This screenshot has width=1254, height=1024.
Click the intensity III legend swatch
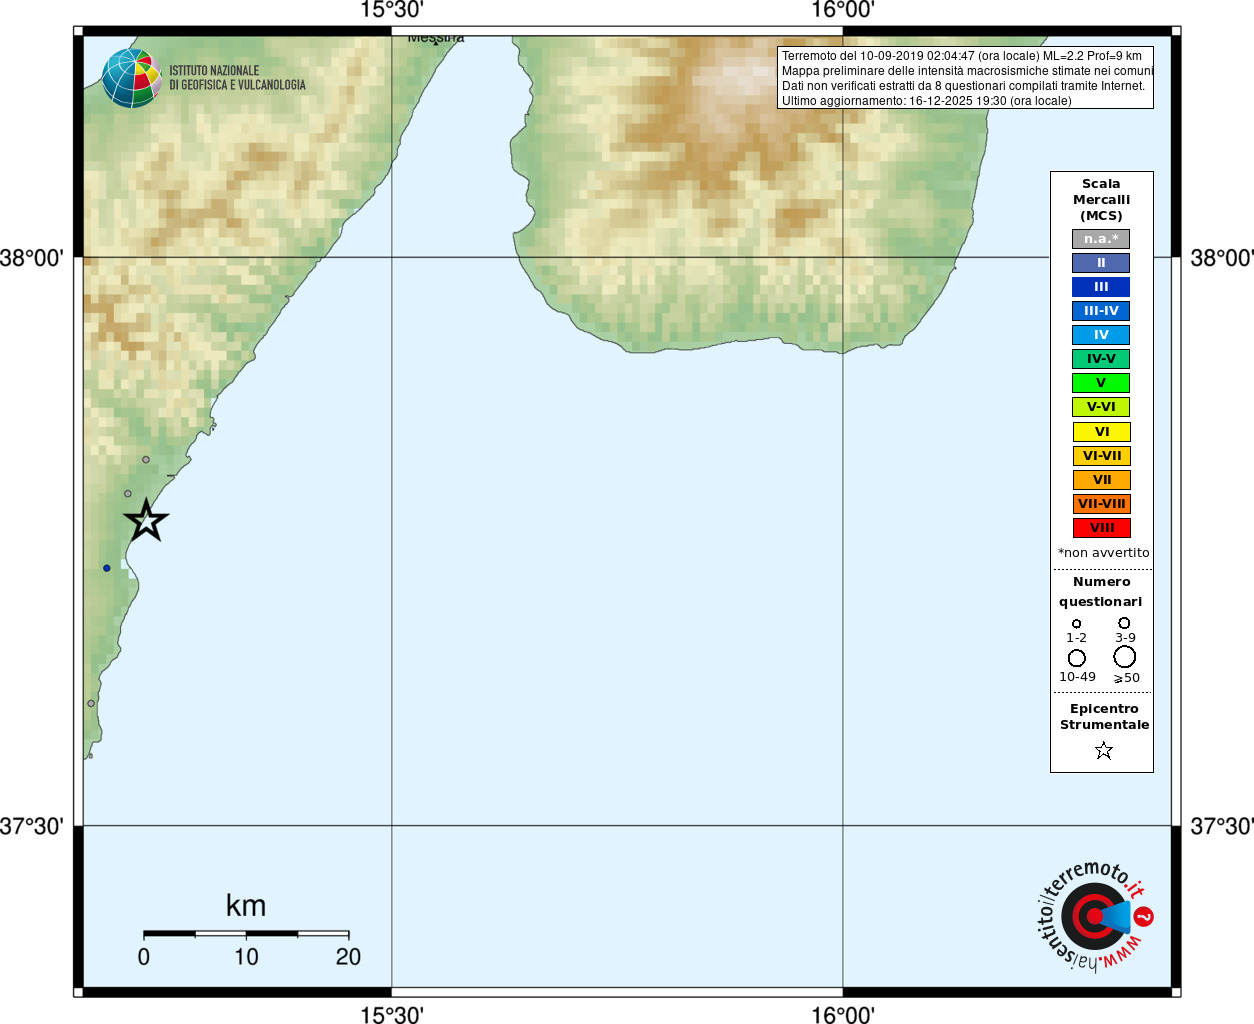click(x=1101, y=287)
